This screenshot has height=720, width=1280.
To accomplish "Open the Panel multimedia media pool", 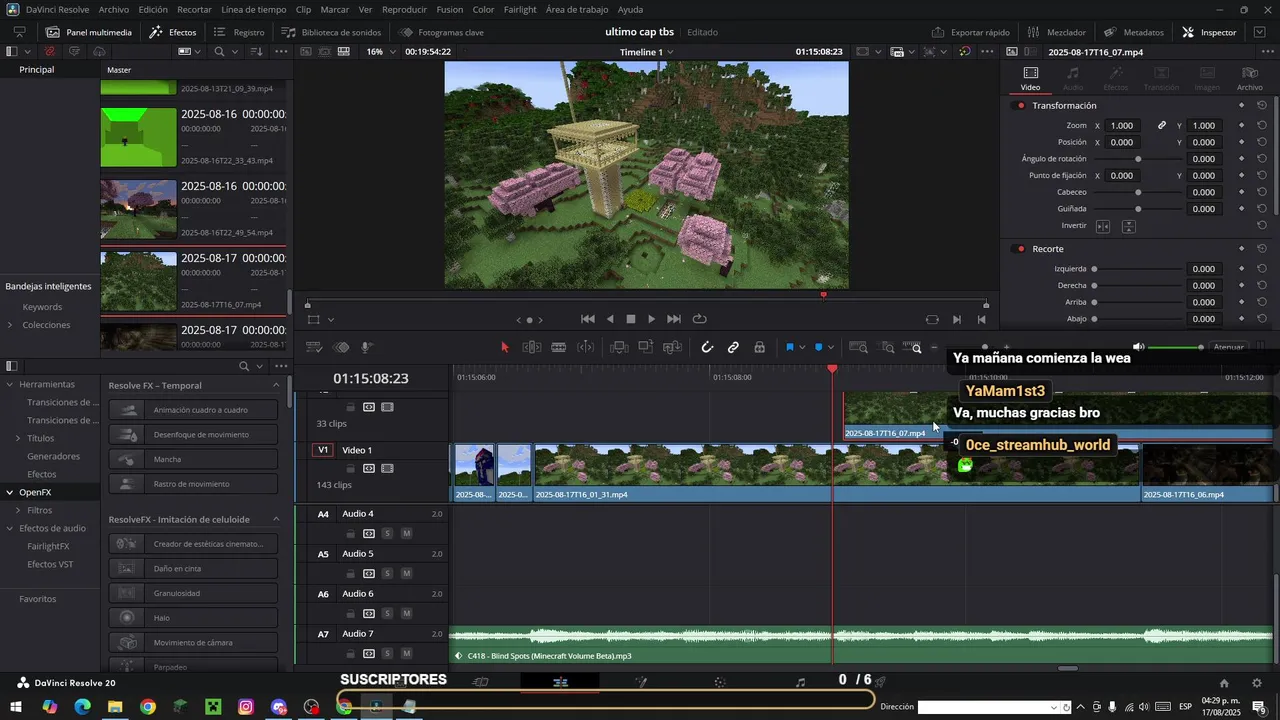I will 88,32.
